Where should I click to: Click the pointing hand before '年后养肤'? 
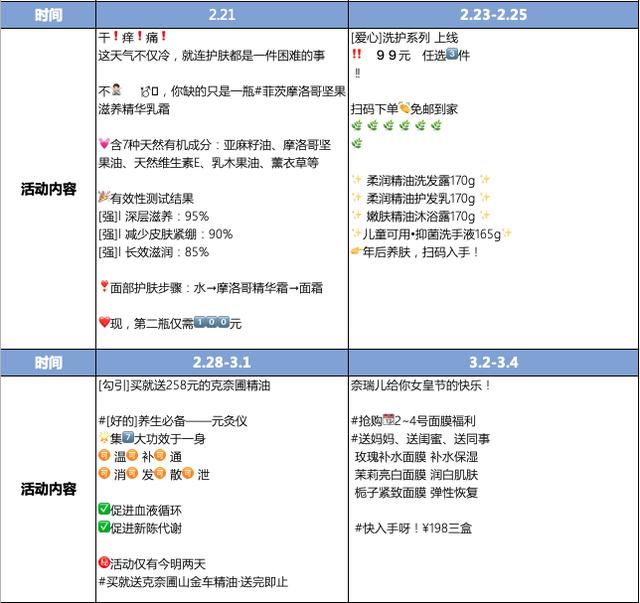click(357, 251)
